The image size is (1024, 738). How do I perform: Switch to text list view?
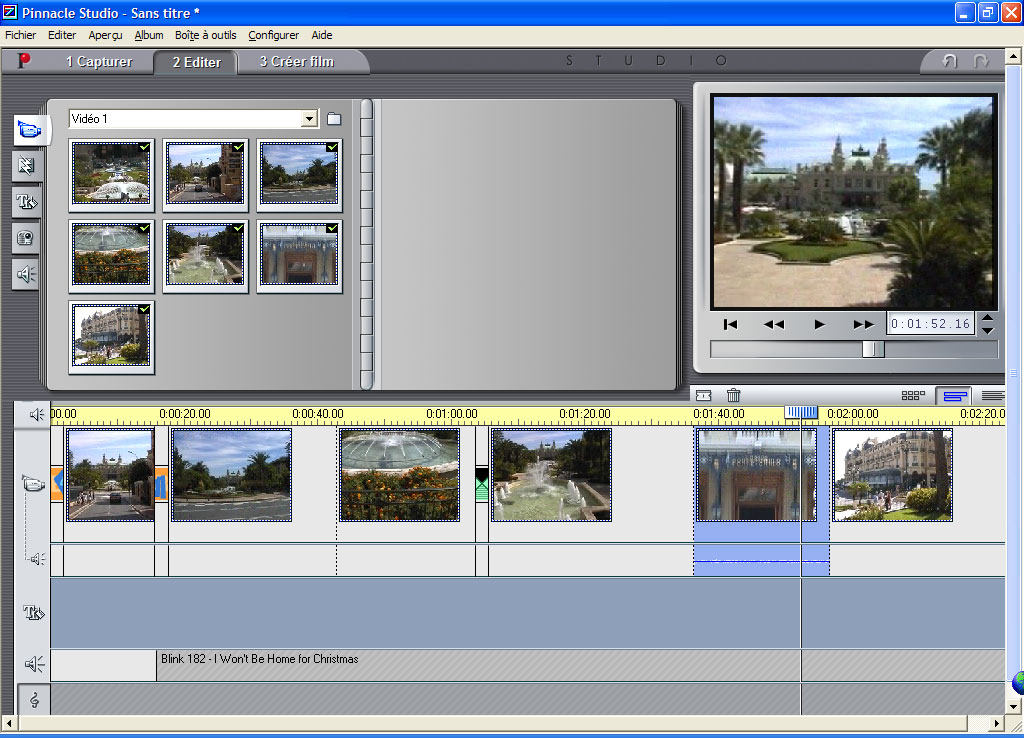click(x=993, y=396)
